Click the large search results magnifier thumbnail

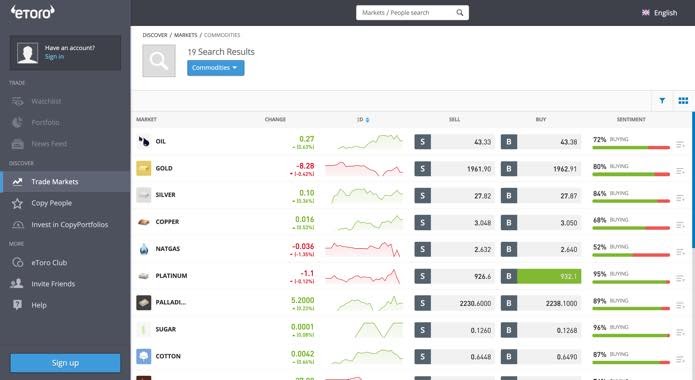point(159,61)
